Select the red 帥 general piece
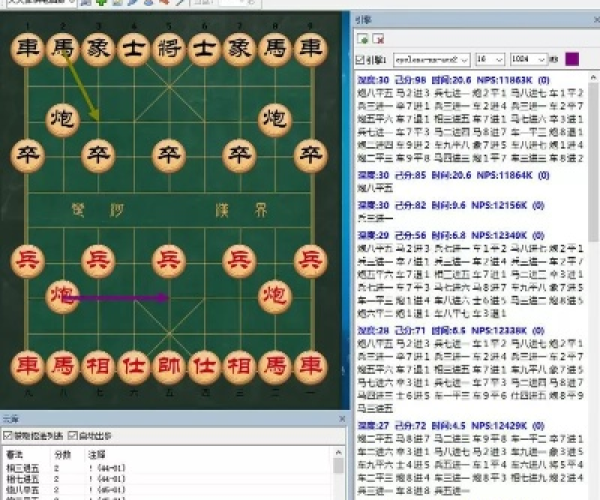The image size is (600, 500). click(x=169, y=367)
